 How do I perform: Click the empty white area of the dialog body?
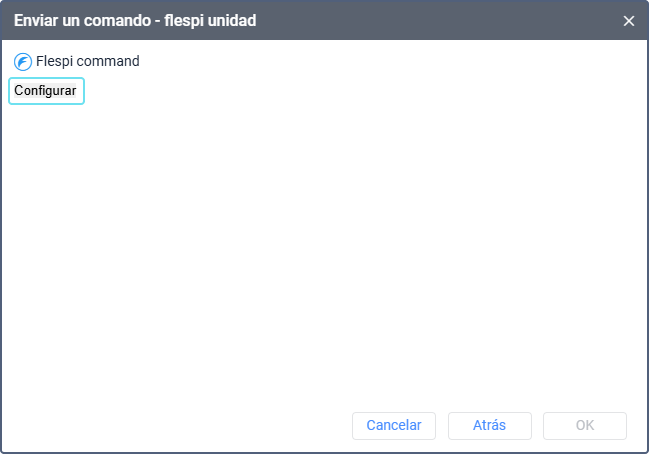click(x=324, y=248)
